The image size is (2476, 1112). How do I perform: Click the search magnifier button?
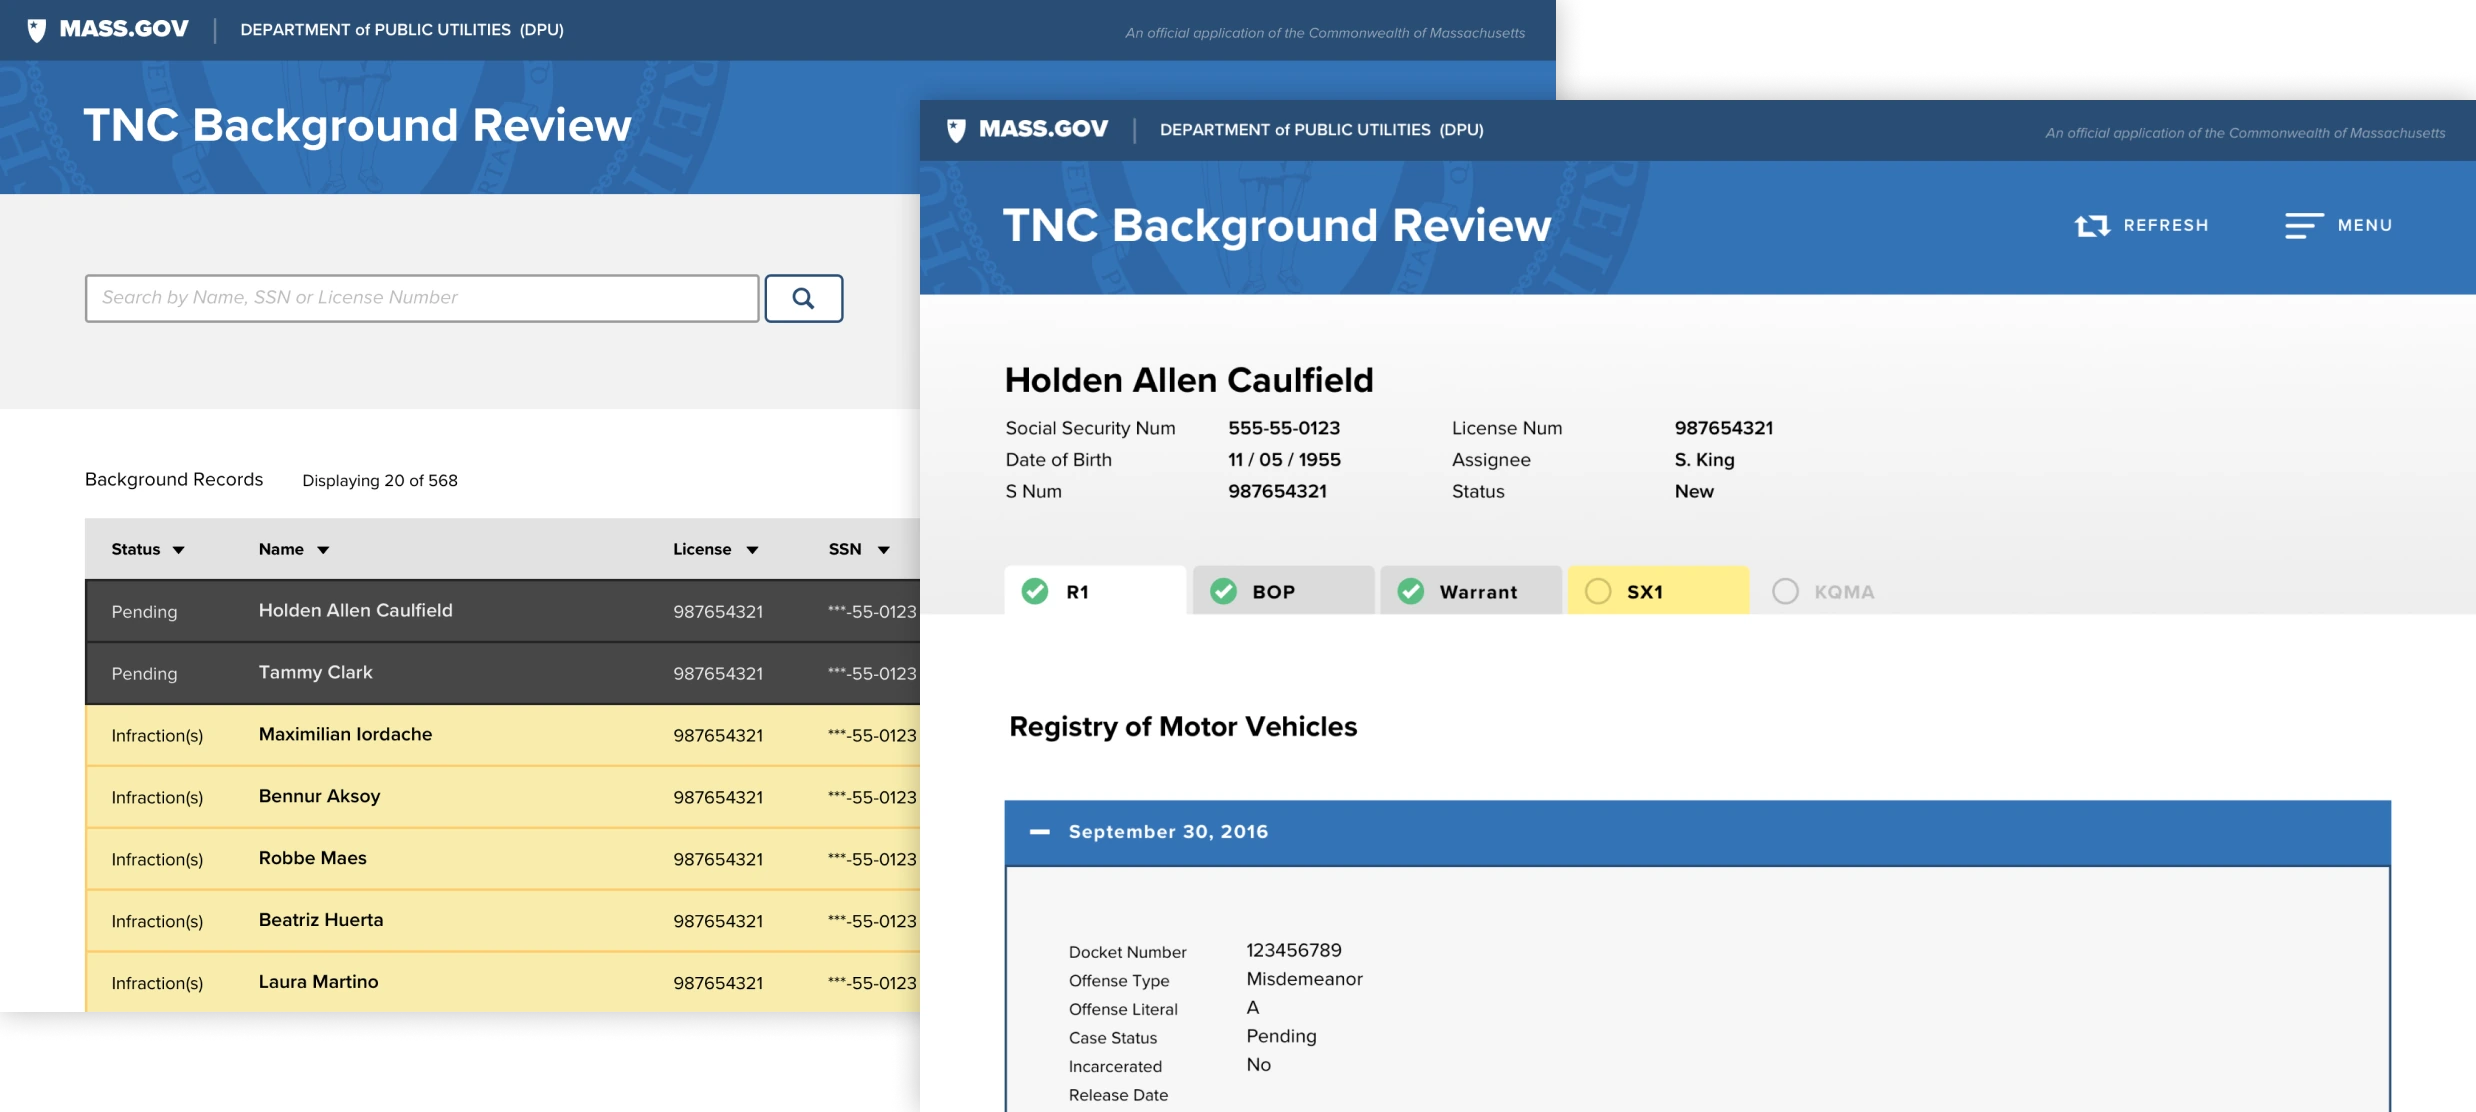[x=803, y=298]
